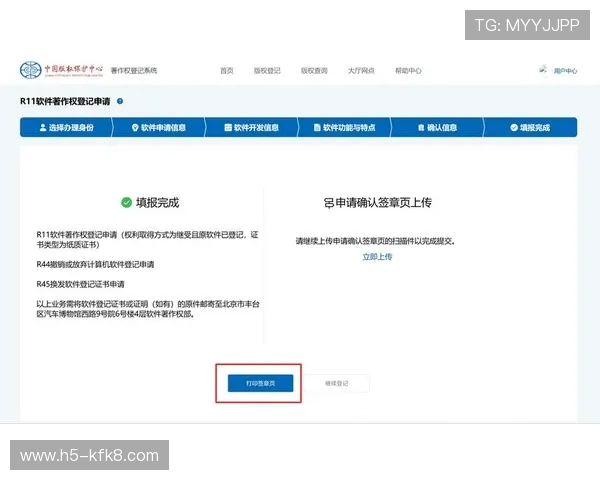Click the China Copyright Protection Center logo
This screenshot has width=600, height=480.
pos(62,70)
